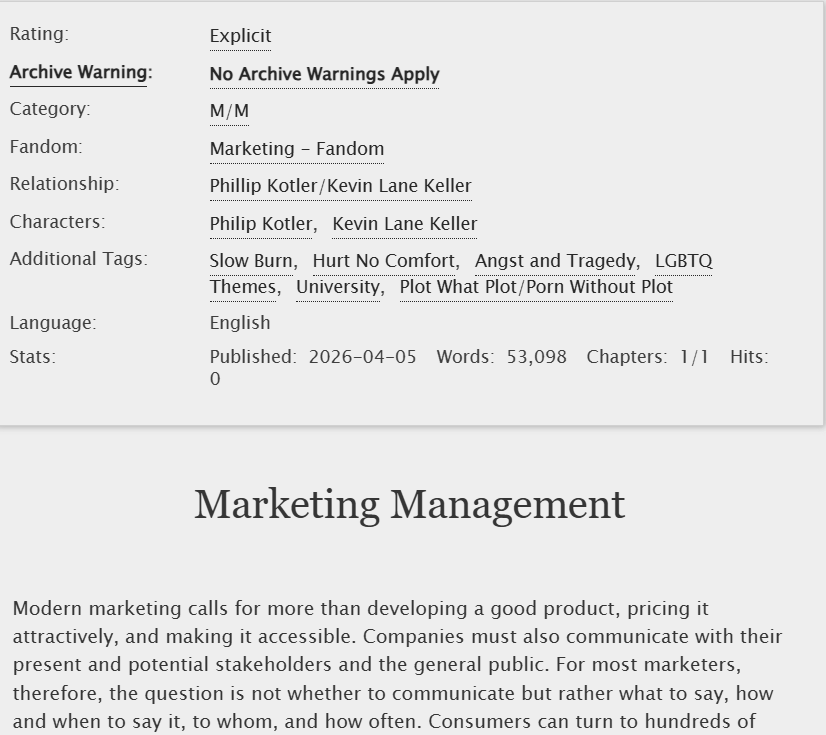Open the Kevin Lane Keller character tag

(405, 223)
